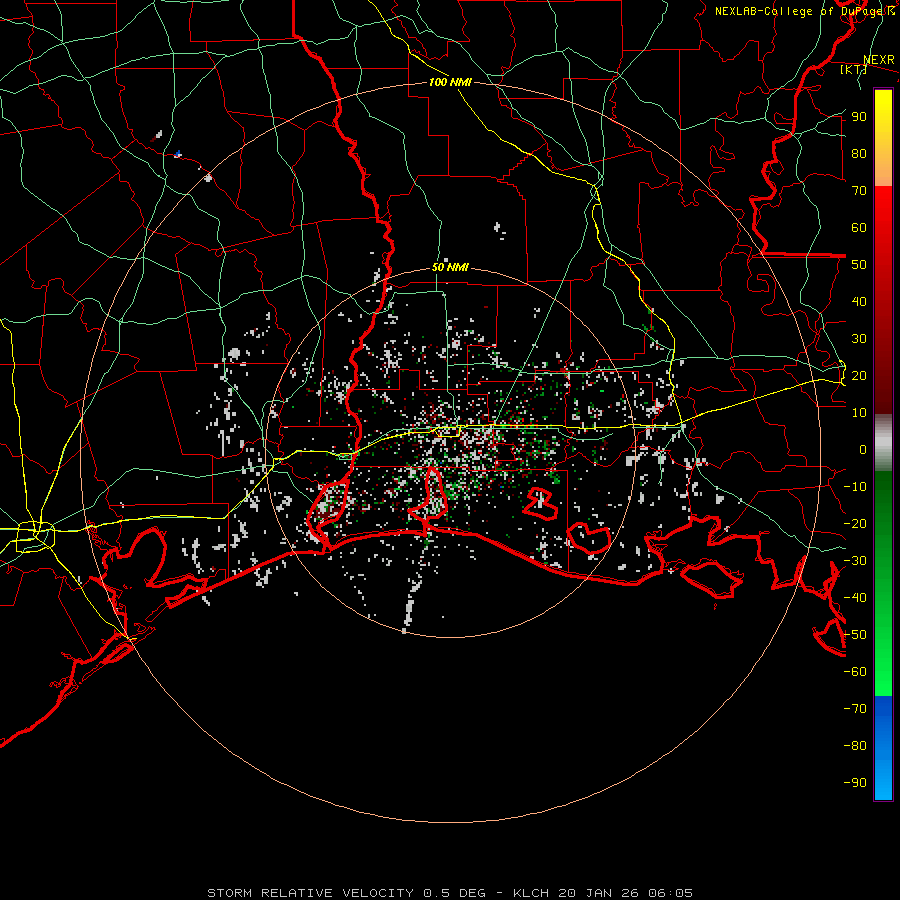This screenshot has height=900, width=900.
Task: Click the -20 value on the color scale
Action: coord(855,523)
